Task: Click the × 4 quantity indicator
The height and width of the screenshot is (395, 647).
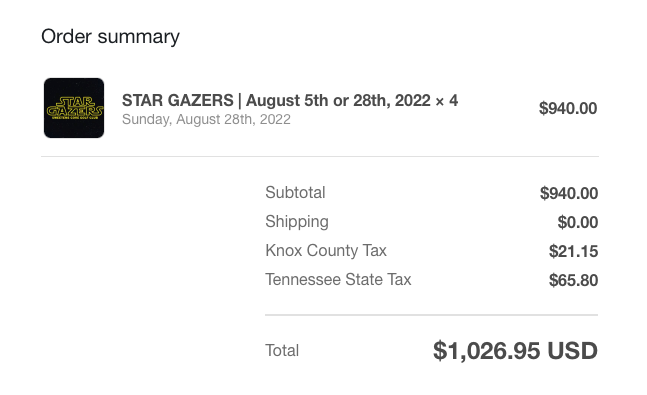Action: click(446, 100)
